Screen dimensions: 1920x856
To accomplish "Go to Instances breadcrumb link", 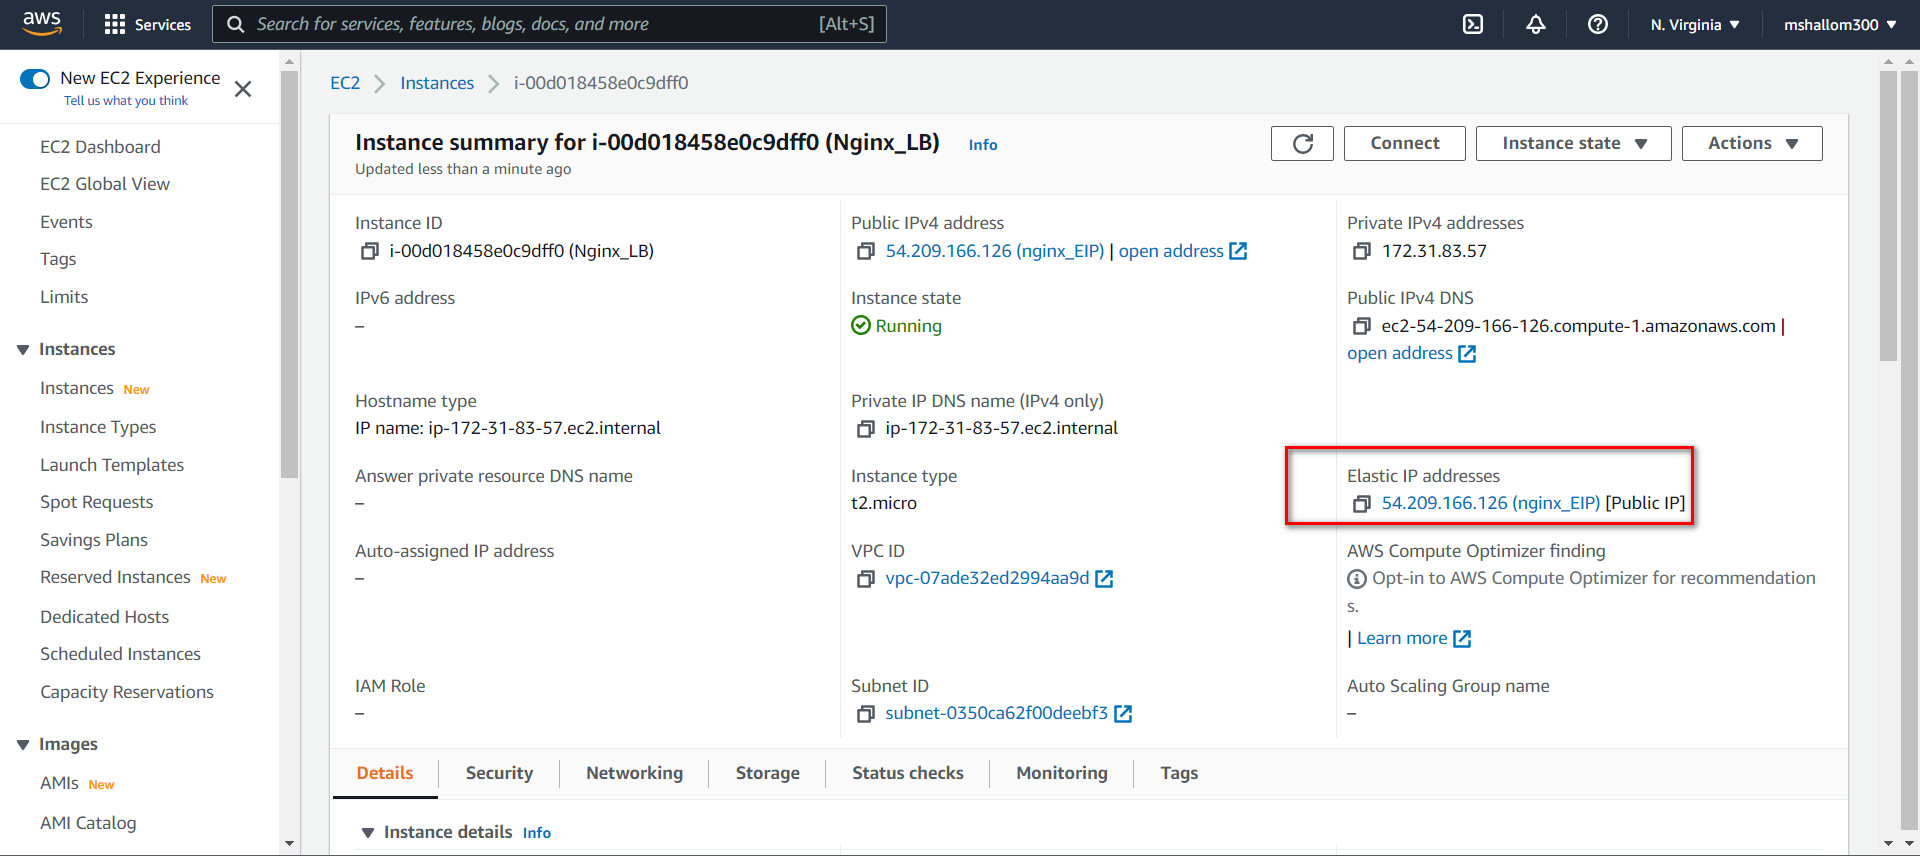I will tap(437, 83).
